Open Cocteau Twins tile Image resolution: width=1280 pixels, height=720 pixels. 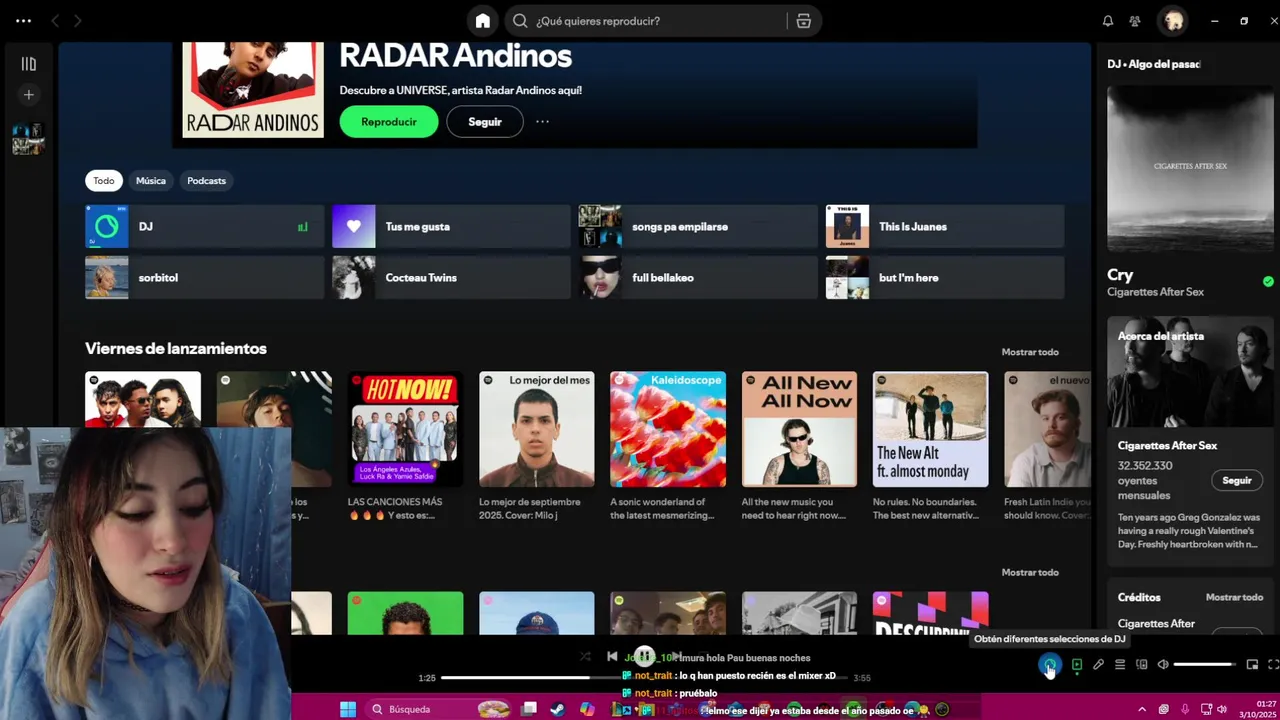[451, 278]
